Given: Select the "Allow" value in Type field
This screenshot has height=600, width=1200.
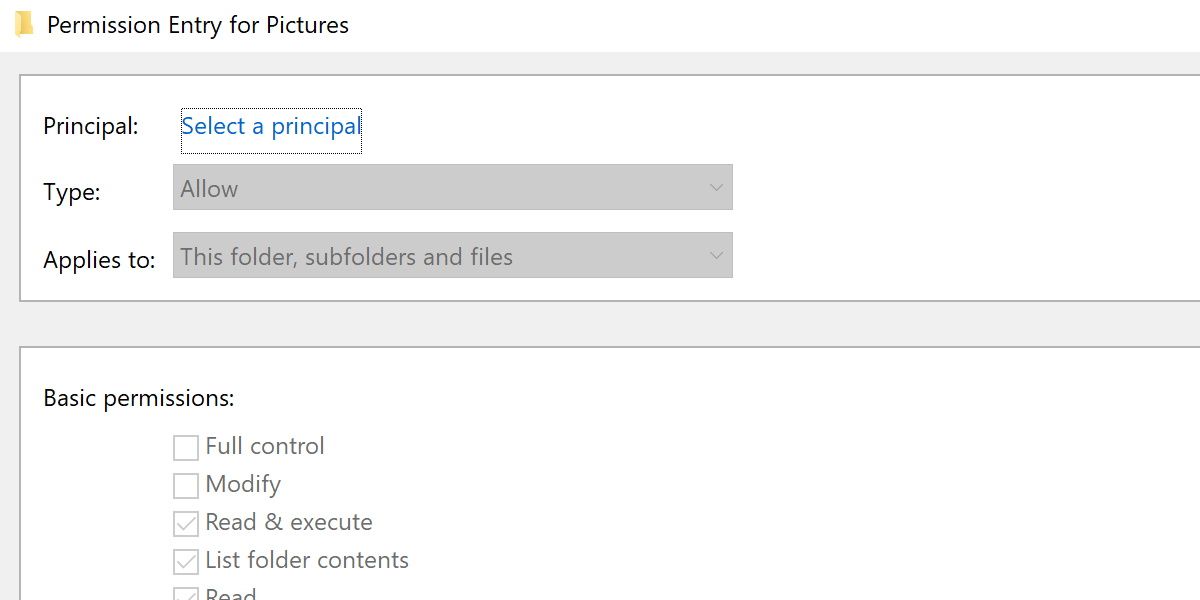Looking at the screenshot, I should click(209, 187).
